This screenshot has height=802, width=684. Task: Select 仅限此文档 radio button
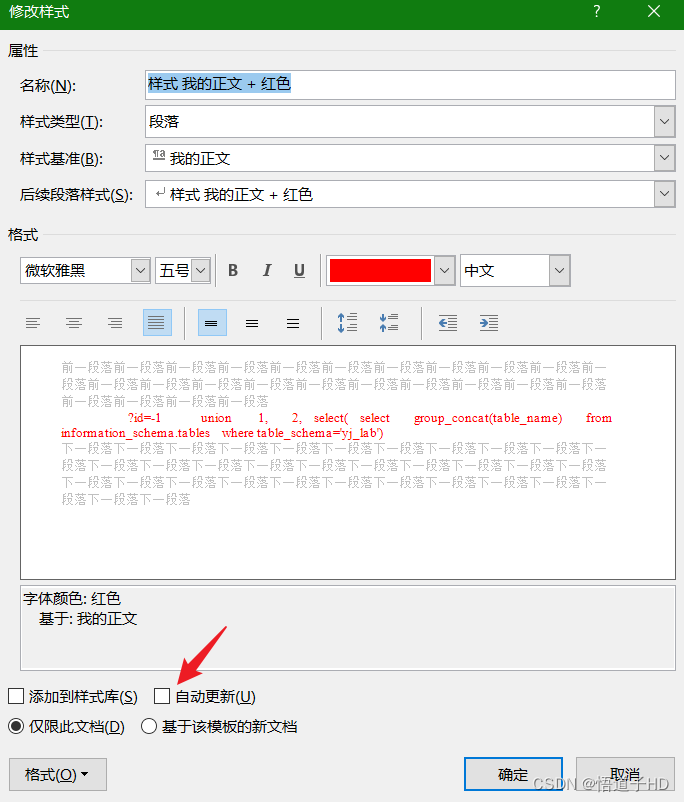click(16, 726)
